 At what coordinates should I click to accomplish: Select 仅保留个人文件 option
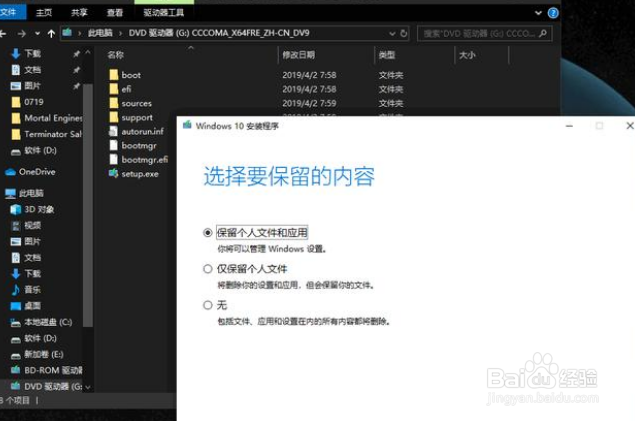click(208, 269)
